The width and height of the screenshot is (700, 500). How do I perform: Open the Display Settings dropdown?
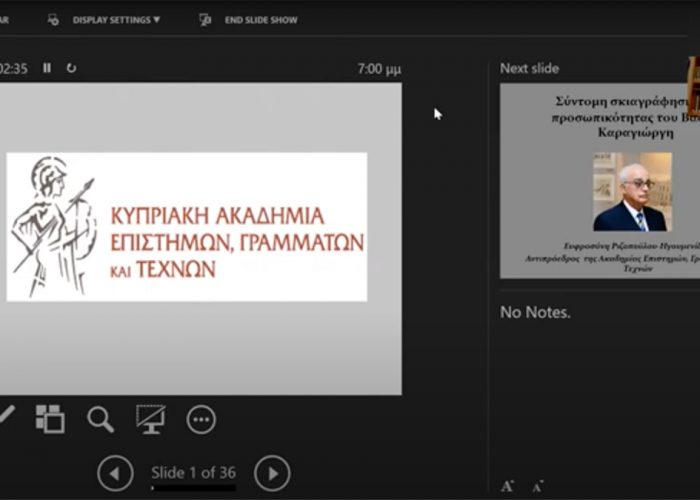pyautogui.click(x=116, y=20)
